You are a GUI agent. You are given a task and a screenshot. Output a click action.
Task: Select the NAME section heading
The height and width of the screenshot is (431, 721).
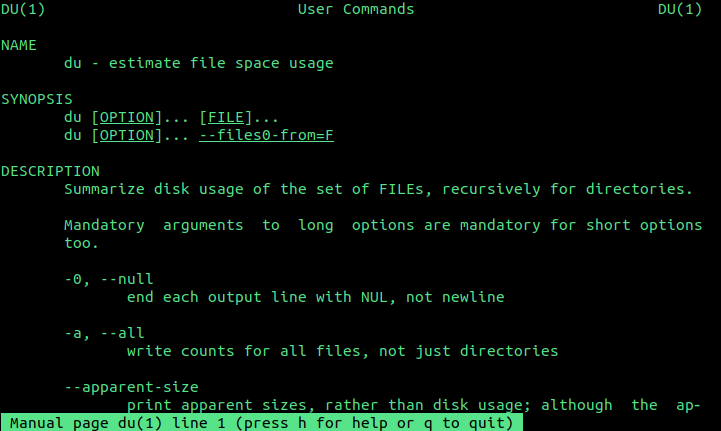(x=18, y=45)
